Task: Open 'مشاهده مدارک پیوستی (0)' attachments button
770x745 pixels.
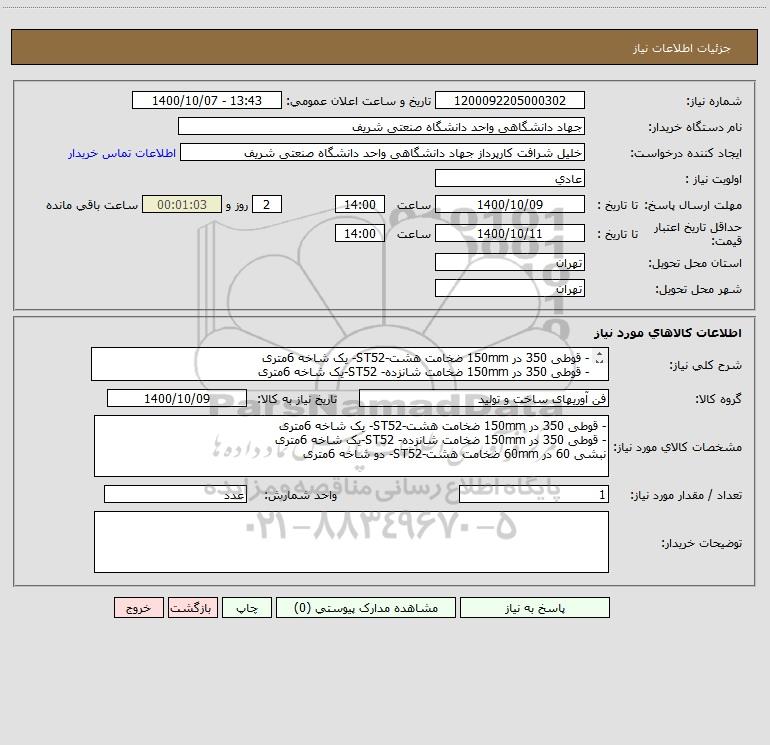Action: click(x=366, y=607)
